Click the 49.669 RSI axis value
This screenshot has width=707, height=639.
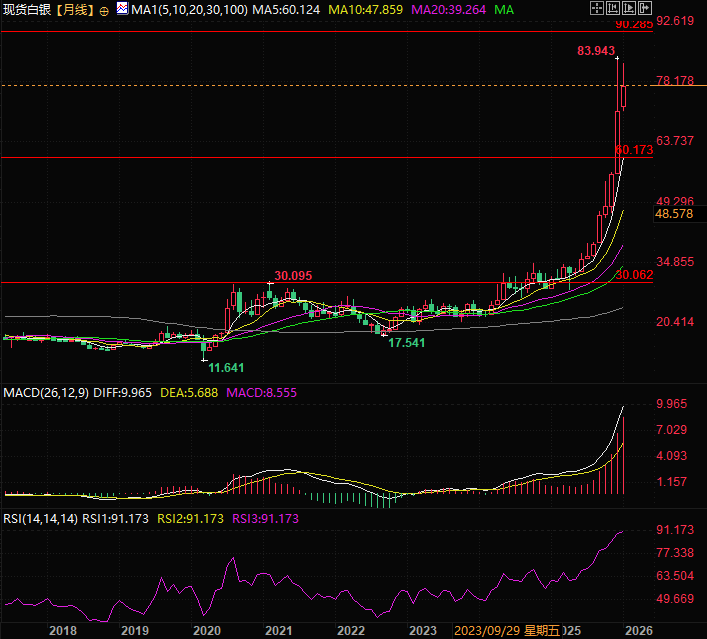675,599
